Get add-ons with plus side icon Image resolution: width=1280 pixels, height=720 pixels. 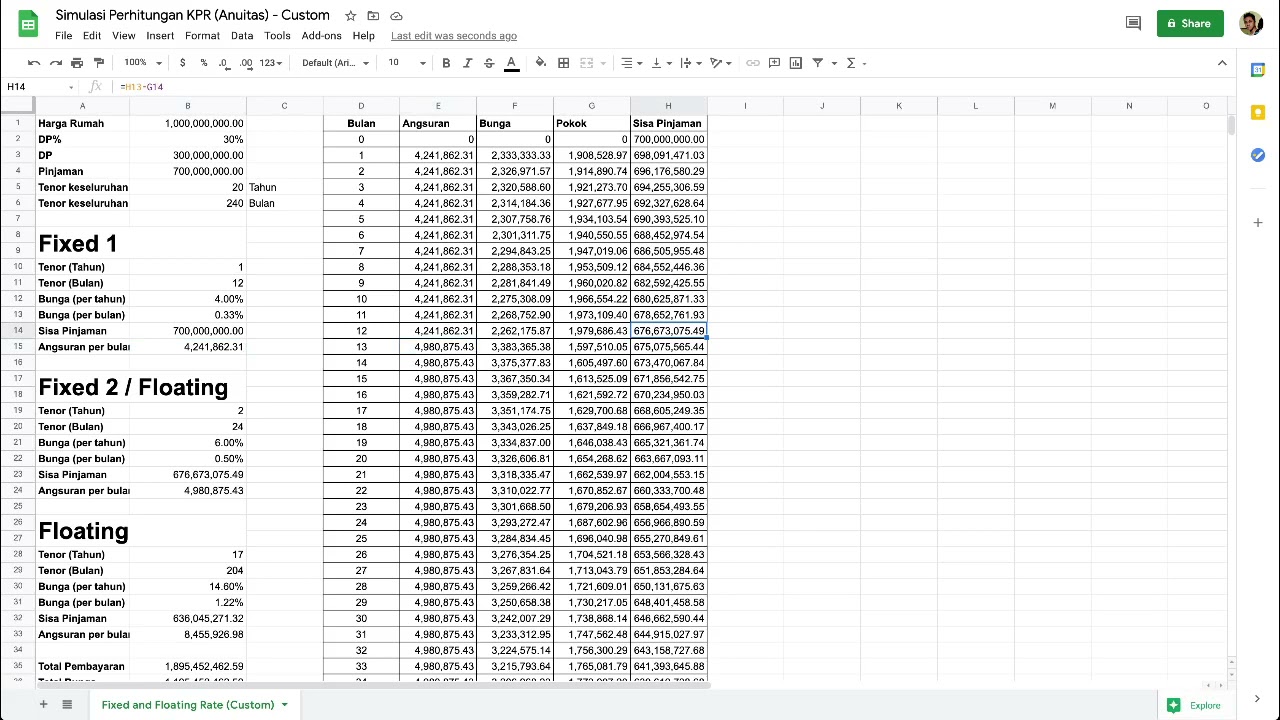point(1258,221)
